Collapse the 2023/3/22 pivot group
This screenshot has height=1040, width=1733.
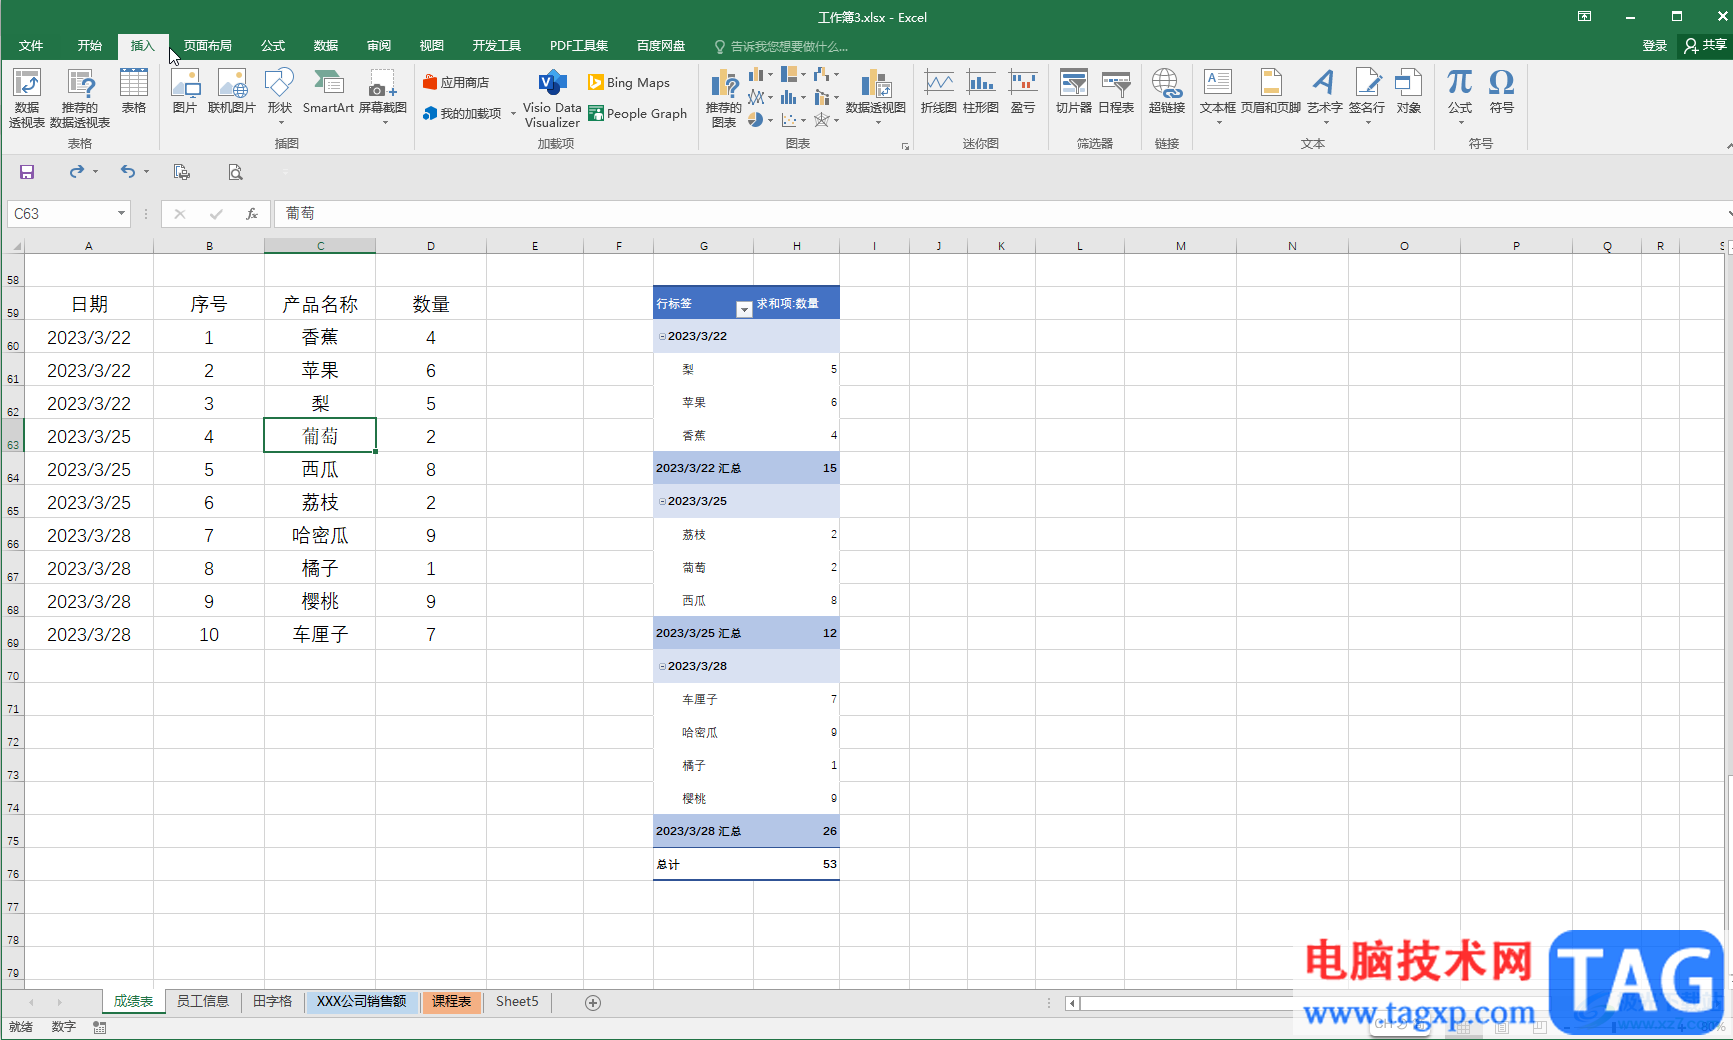(662, 336)
